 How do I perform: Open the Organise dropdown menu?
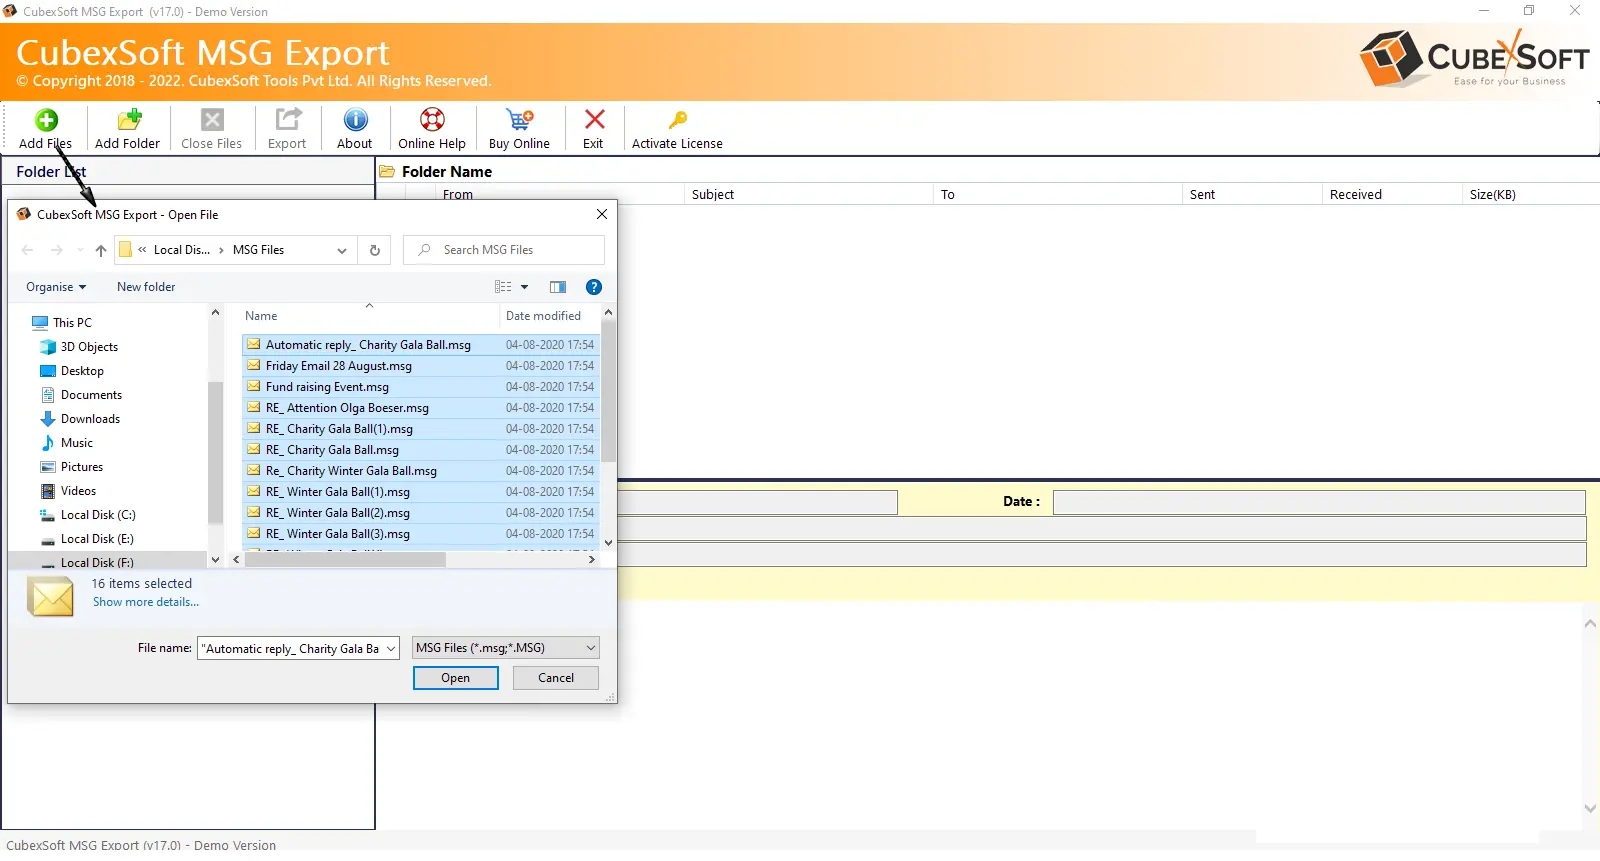[56, 287]
